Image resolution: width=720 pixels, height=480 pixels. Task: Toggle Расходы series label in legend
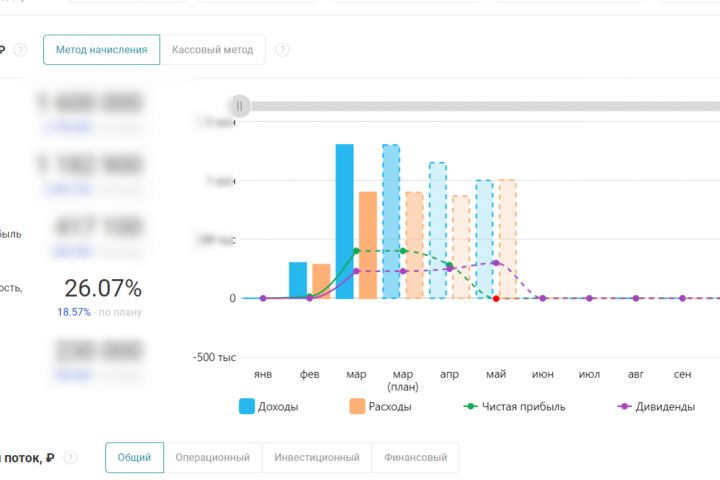390,407
